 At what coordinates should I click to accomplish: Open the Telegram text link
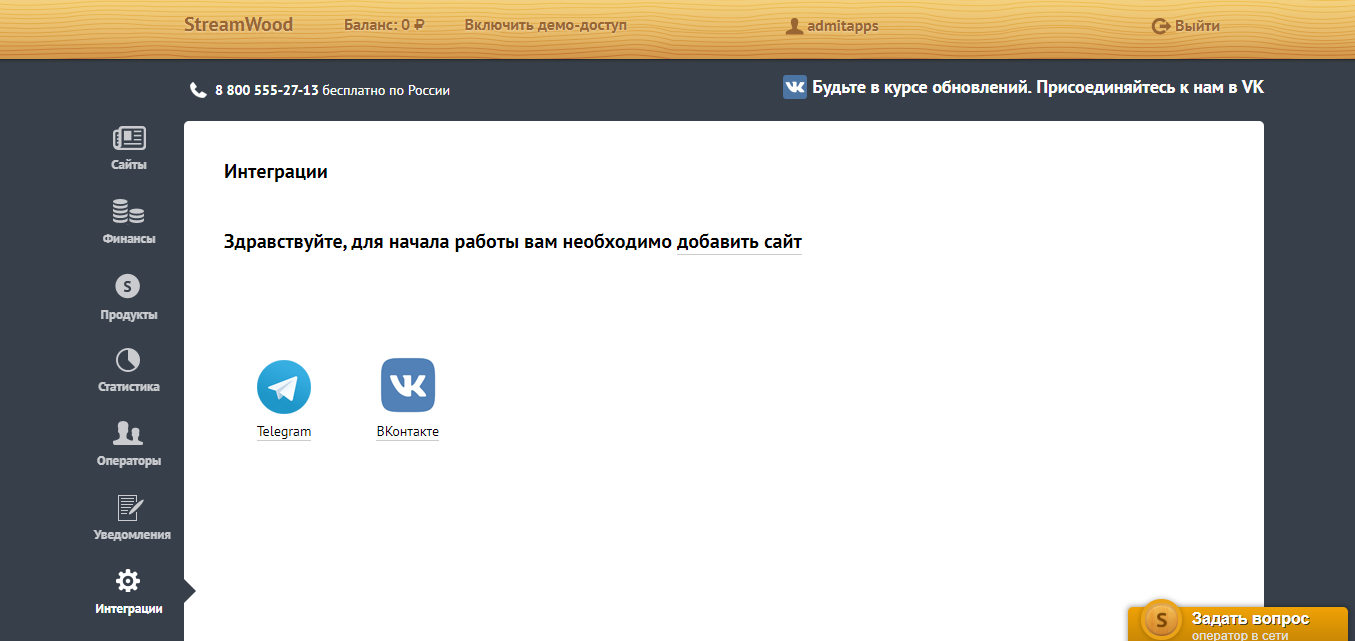point(284,432)
